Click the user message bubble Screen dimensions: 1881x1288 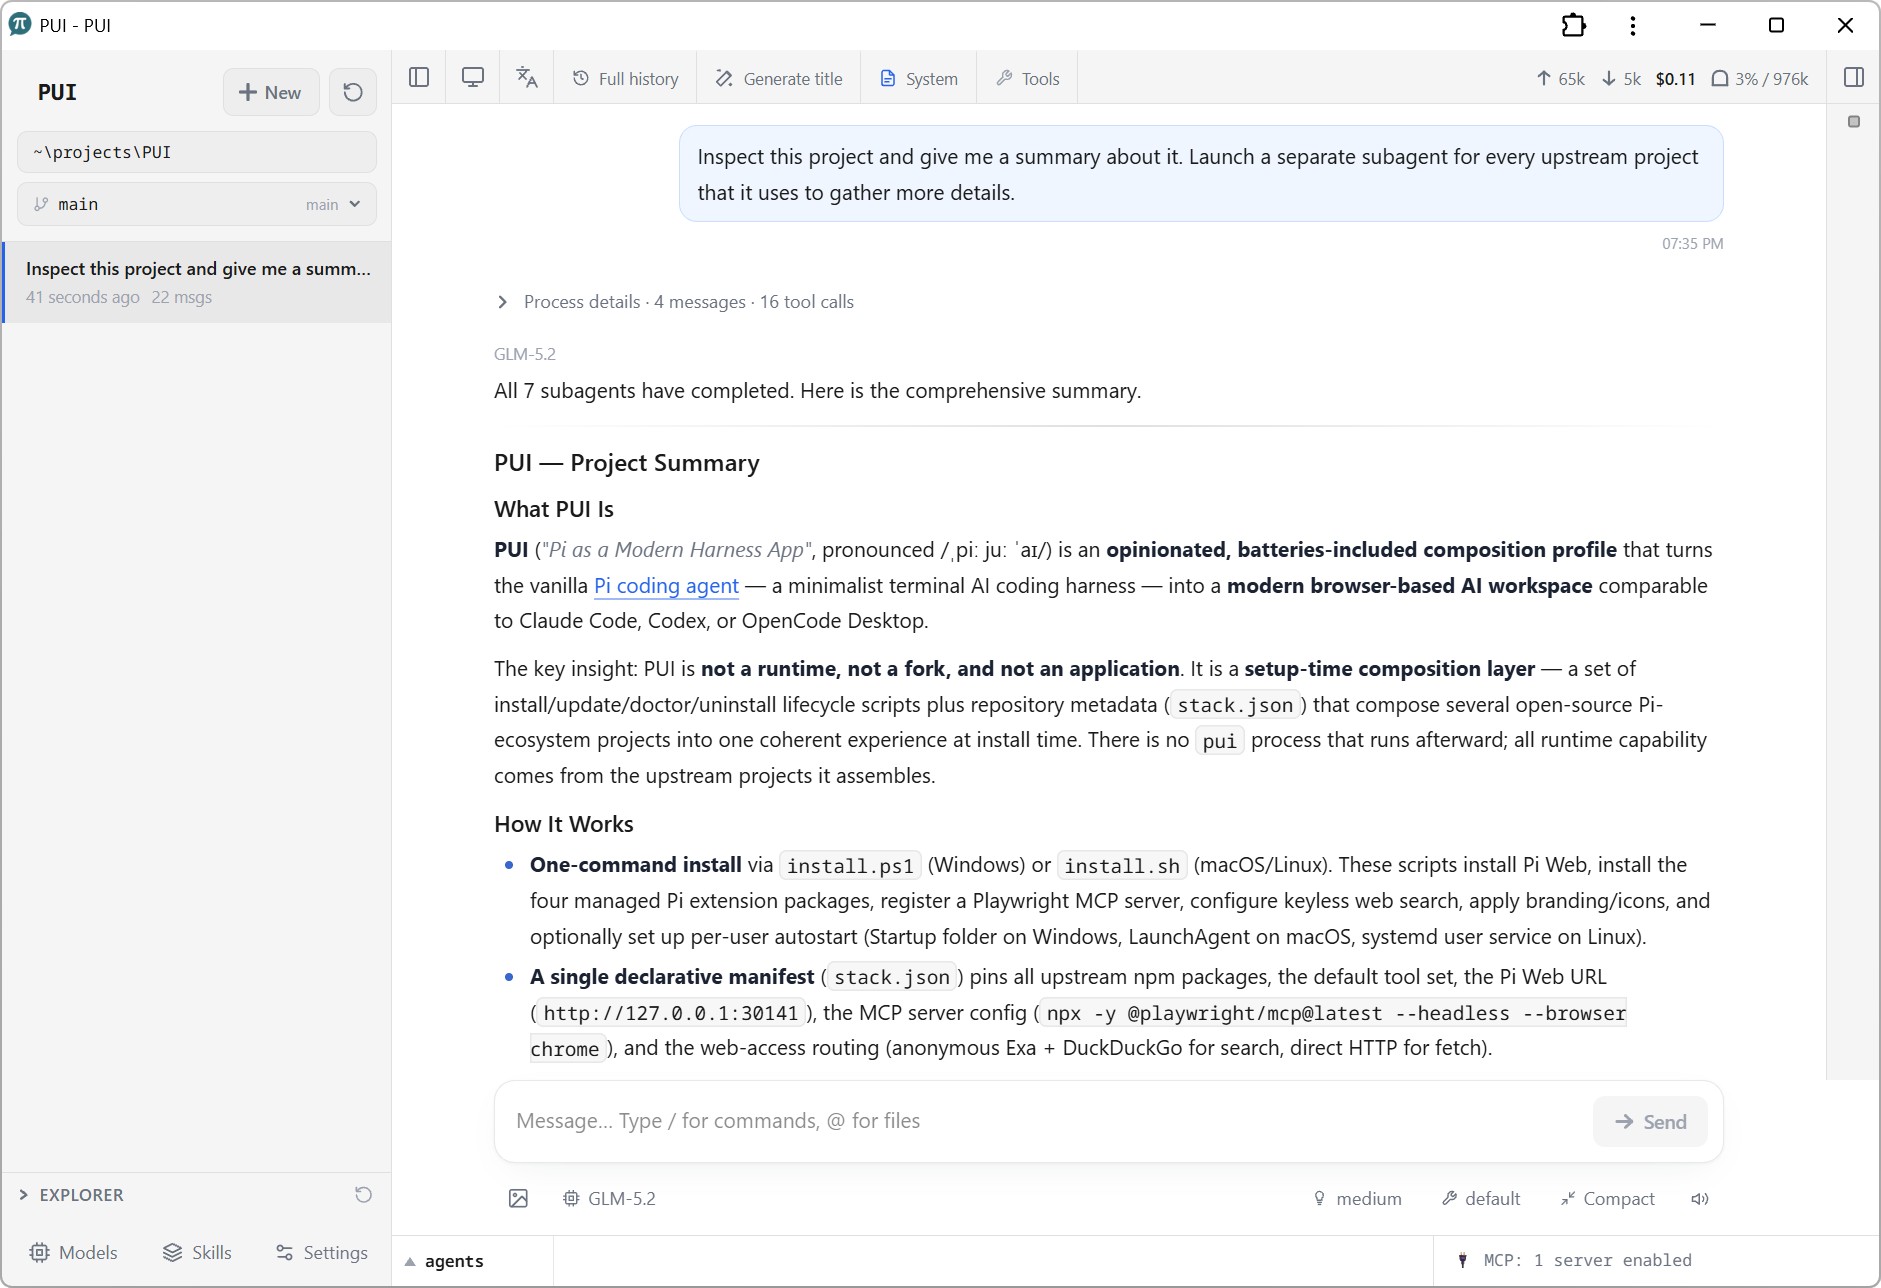tap(1201, 174)
